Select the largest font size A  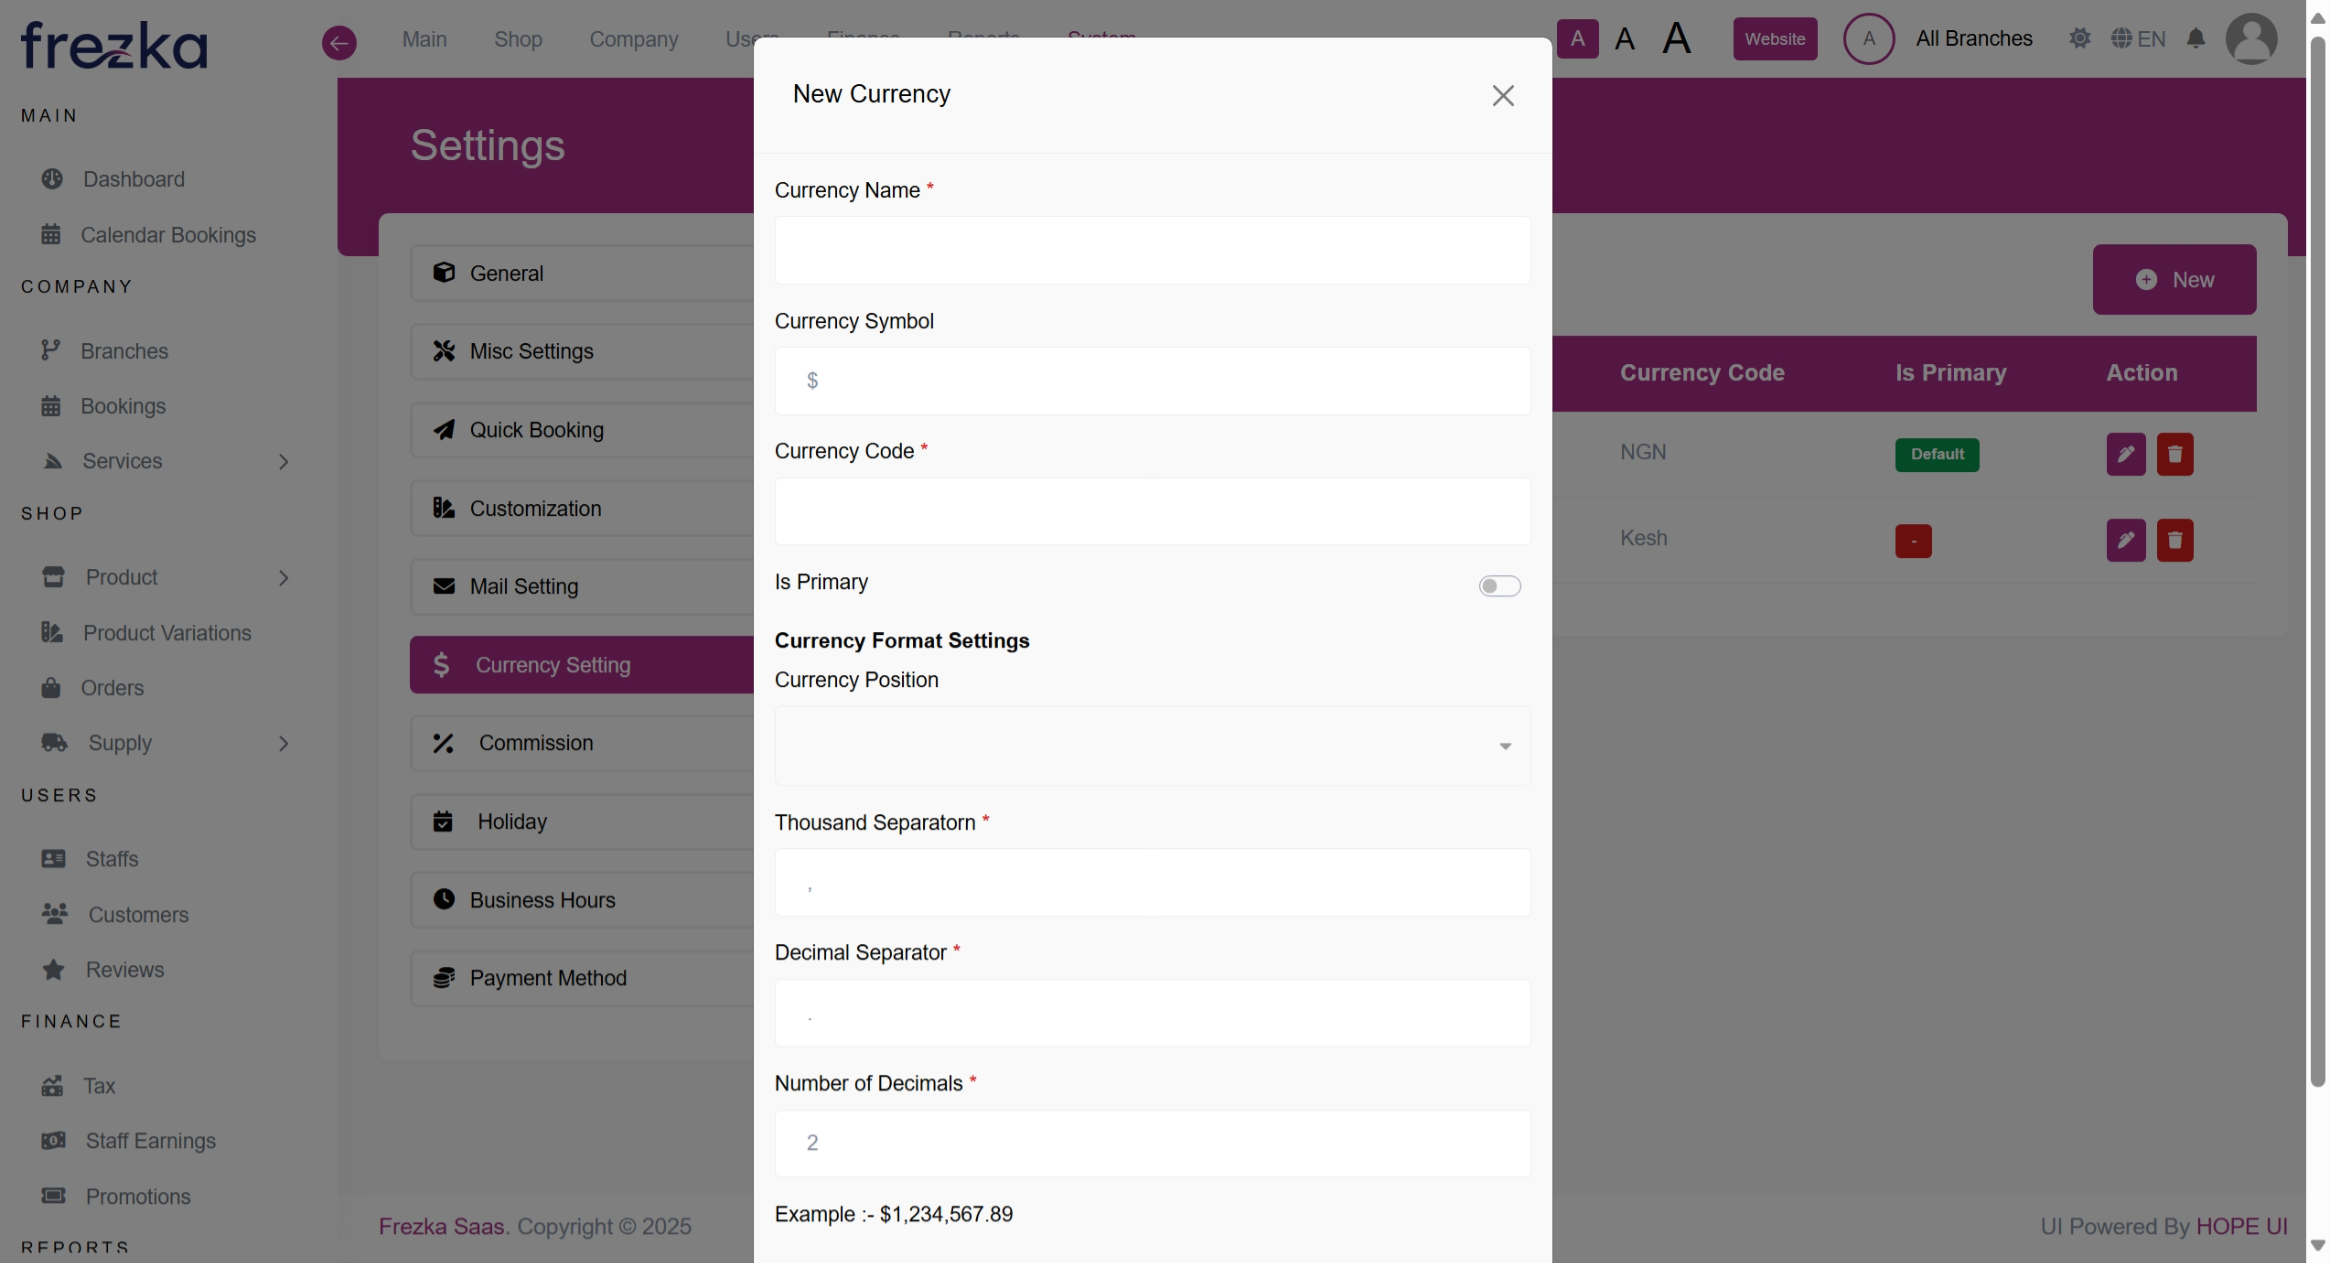click(x=1676, y=39)
